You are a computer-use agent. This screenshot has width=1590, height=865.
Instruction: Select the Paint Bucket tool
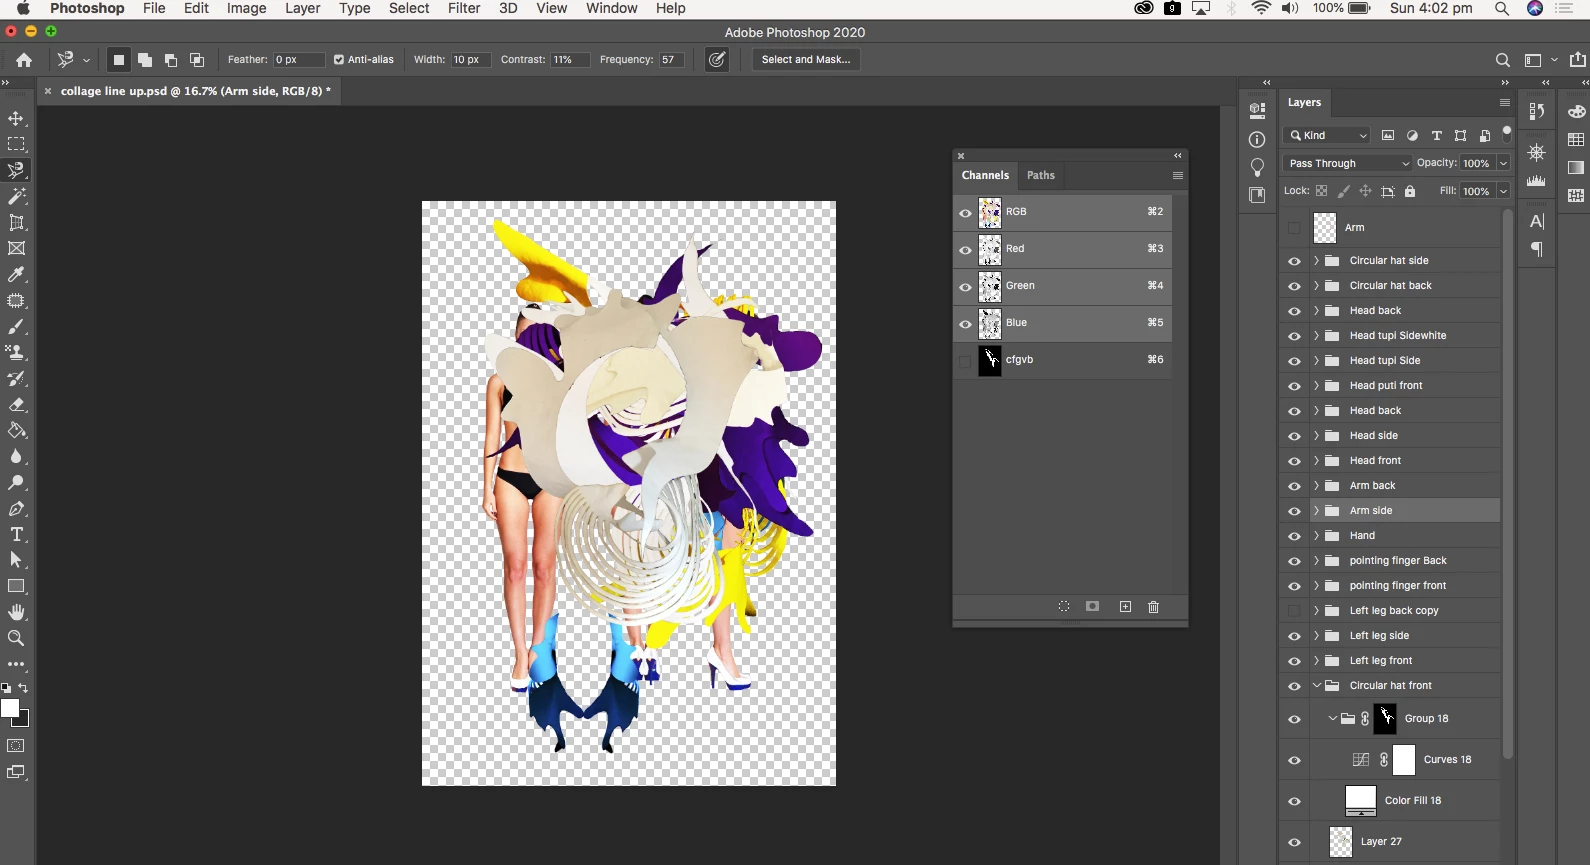pos(16,430)
